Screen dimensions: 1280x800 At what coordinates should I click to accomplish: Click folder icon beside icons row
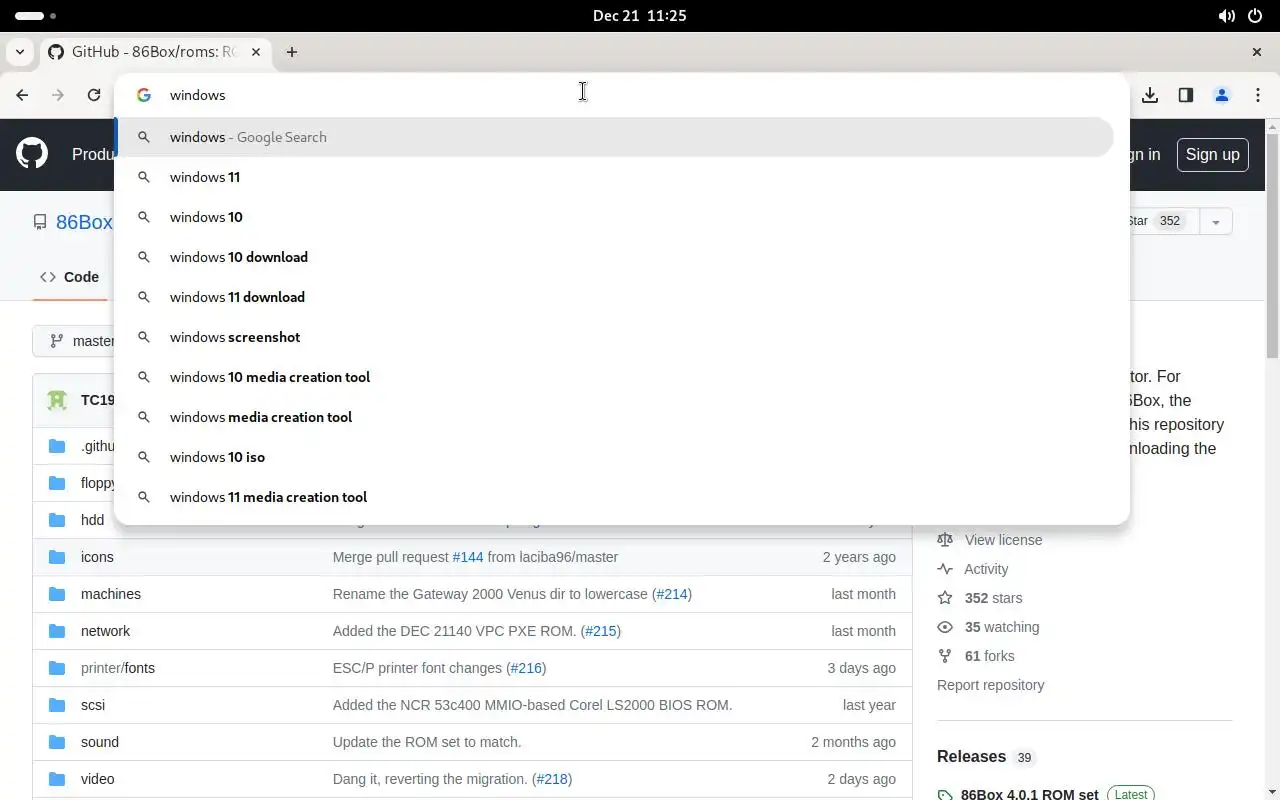[x=57, y=557]
